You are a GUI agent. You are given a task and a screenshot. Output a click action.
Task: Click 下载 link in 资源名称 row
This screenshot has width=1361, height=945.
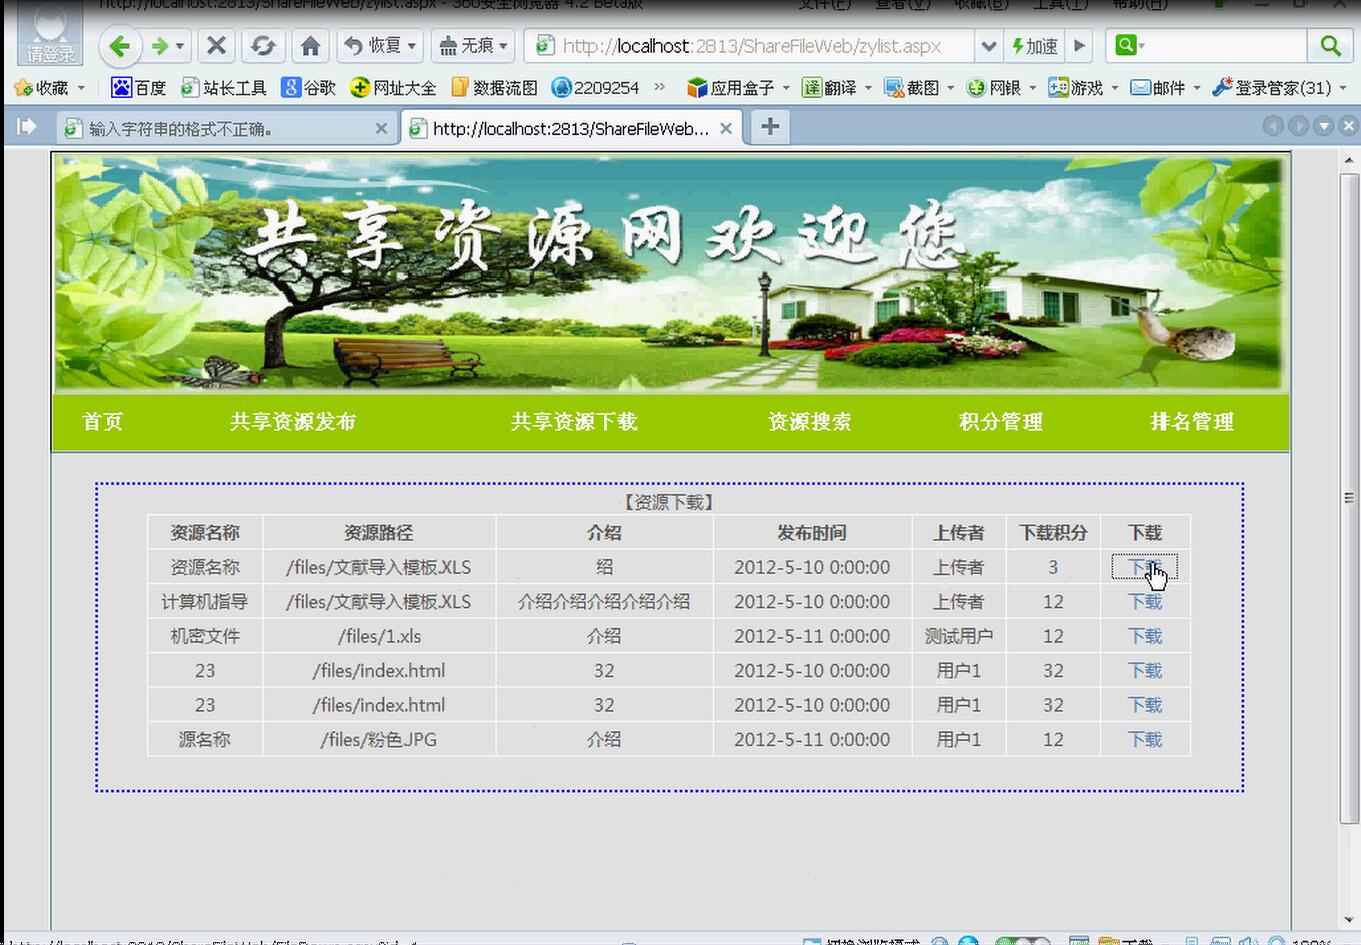[1145, 567]
